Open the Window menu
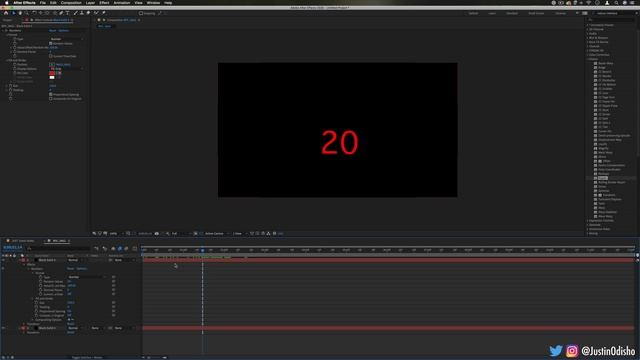Screen dimensions: 640x360 (153, 3)
